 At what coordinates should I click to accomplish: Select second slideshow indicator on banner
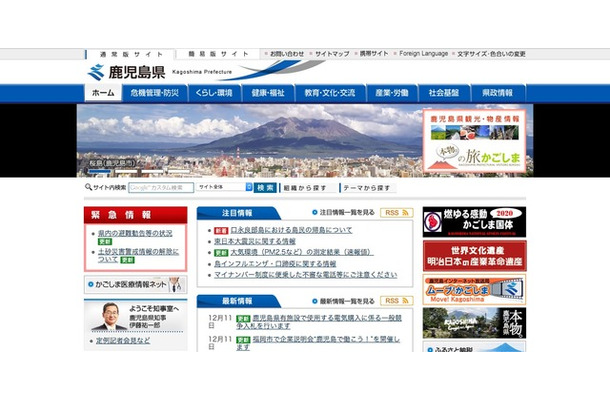[126, 171]
